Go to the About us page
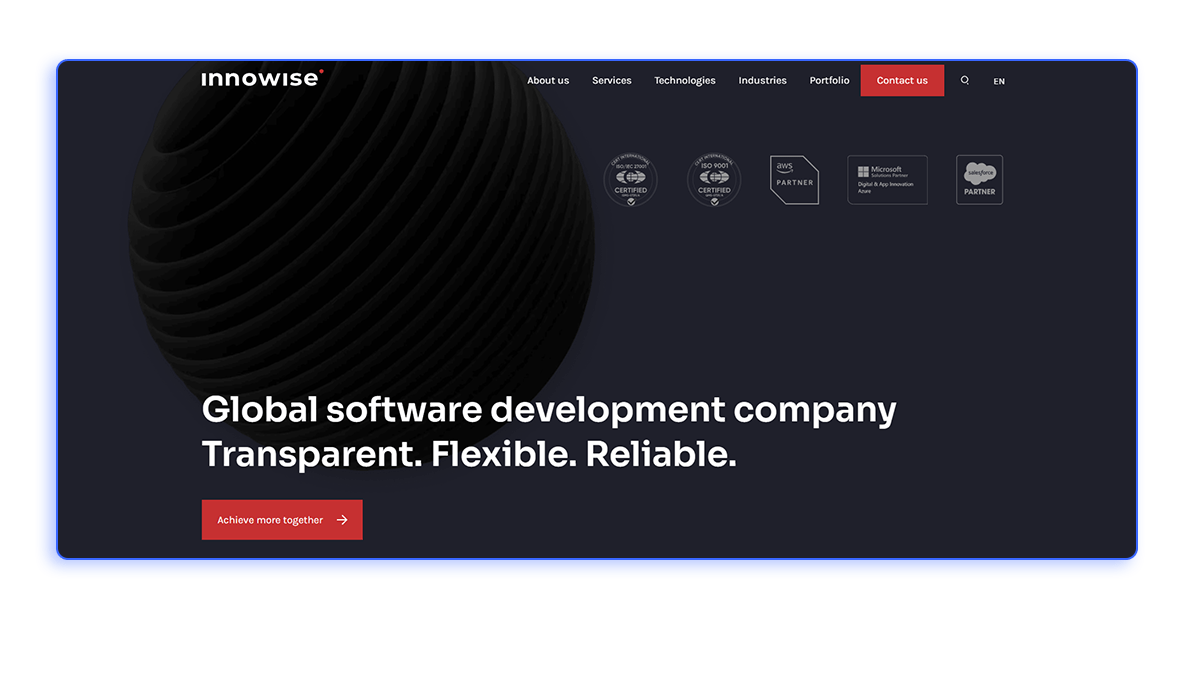1200x675 pixels. click(x=548, y=80)
